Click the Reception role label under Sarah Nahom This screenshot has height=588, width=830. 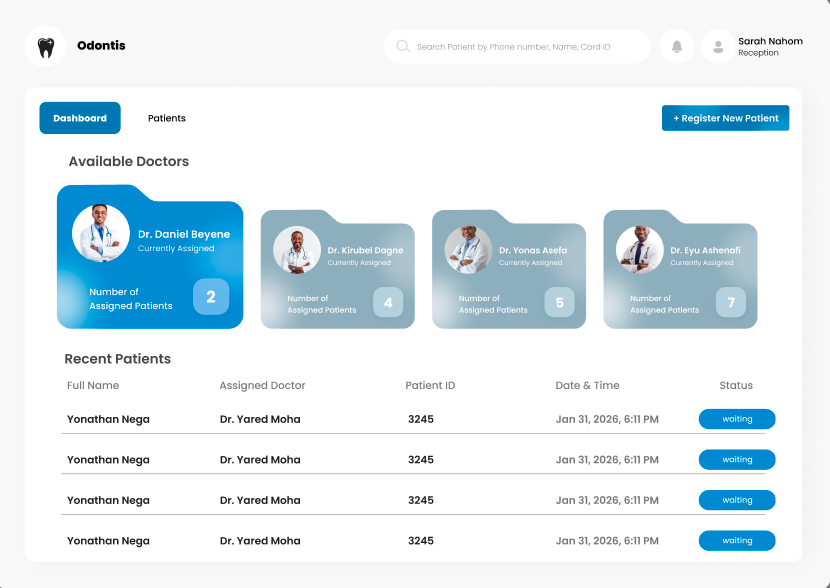[x=758, y=53]
